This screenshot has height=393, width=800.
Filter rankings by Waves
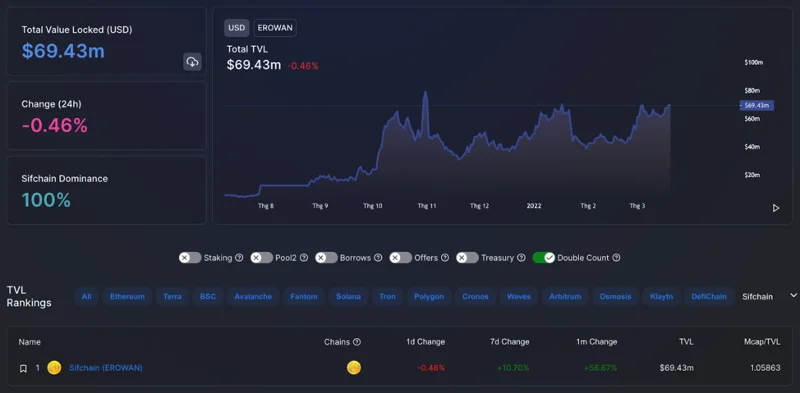pyautogui.click(x=519, y=297)
